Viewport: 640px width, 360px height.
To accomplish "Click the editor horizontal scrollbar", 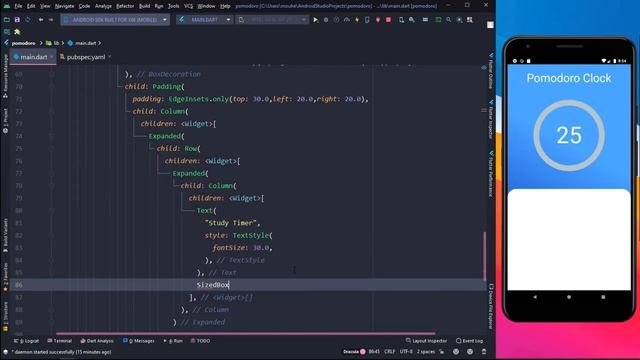I will pos(245,333).
